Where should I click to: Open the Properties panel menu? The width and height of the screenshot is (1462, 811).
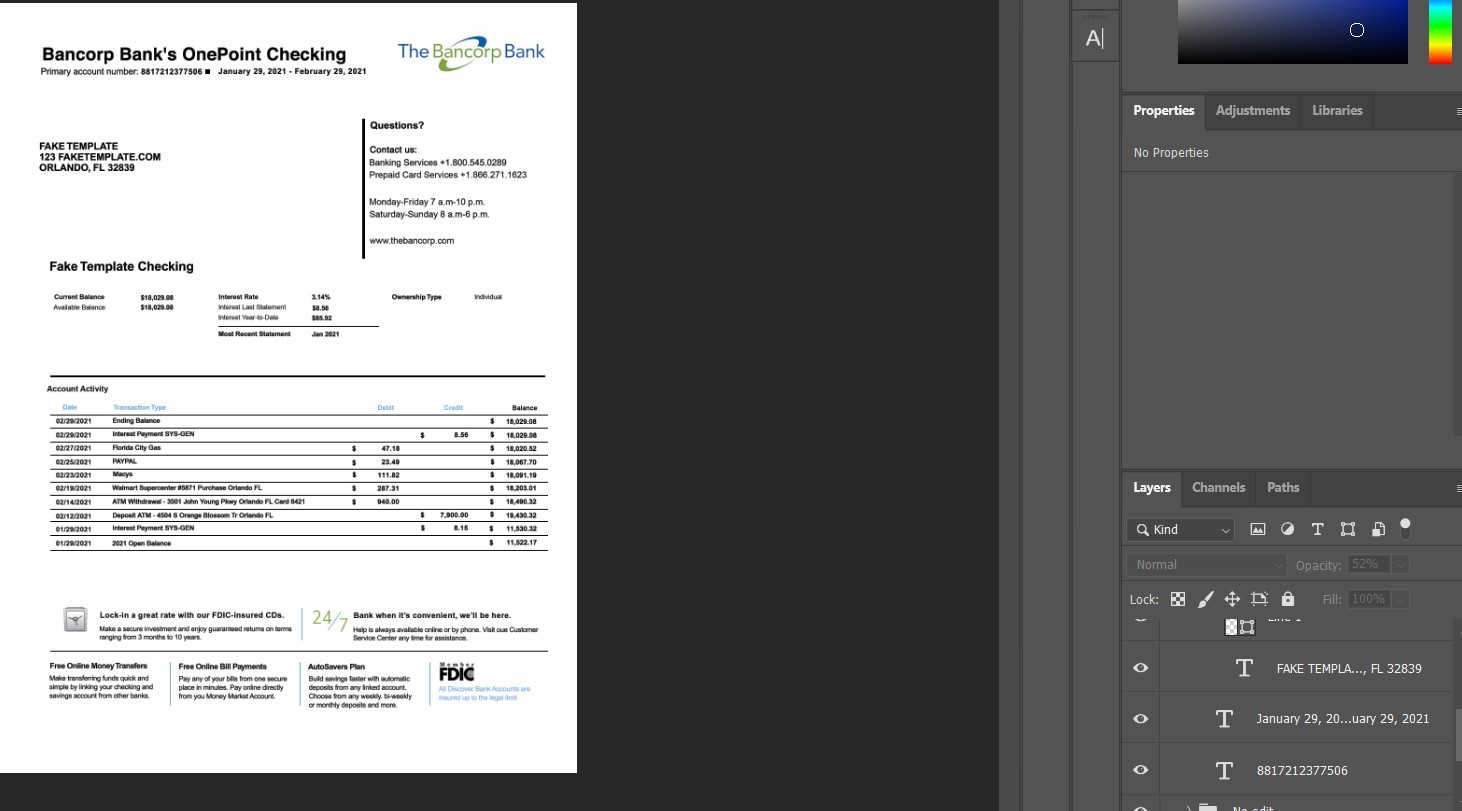click(x=1458, y=112)
